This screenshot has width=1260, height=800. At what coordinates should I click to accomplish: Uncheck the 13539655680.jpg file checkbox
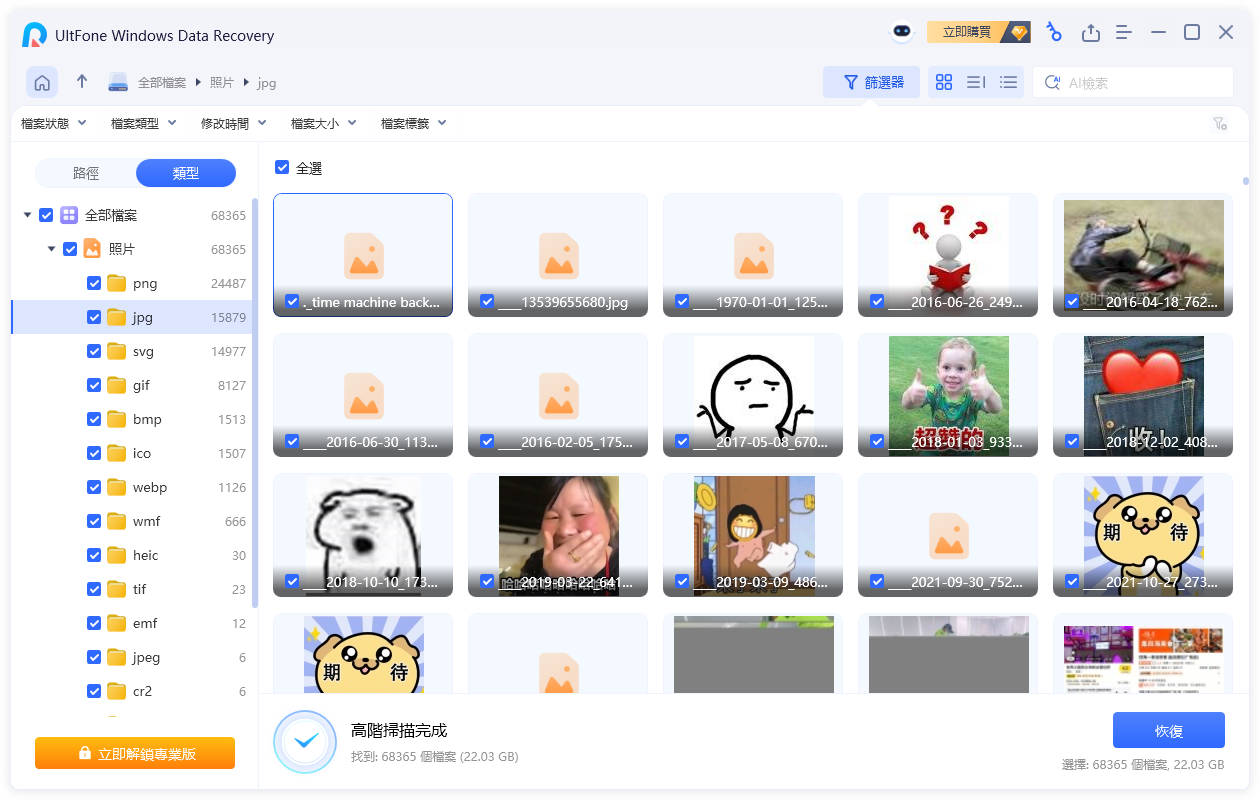[487, 301]
